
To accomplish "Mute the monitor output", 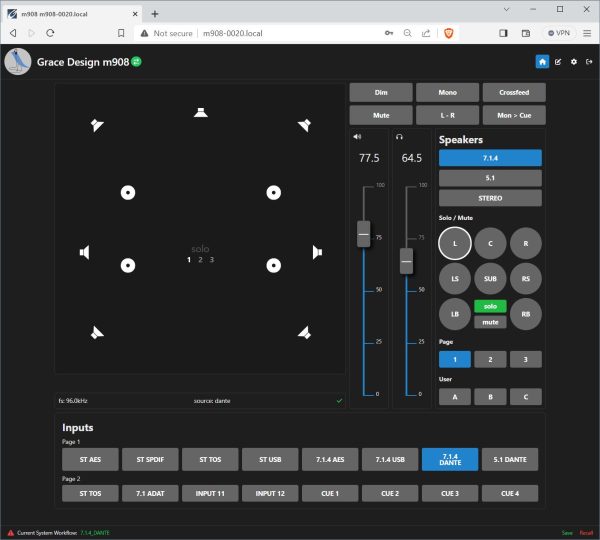I will [x=380, y=116].
